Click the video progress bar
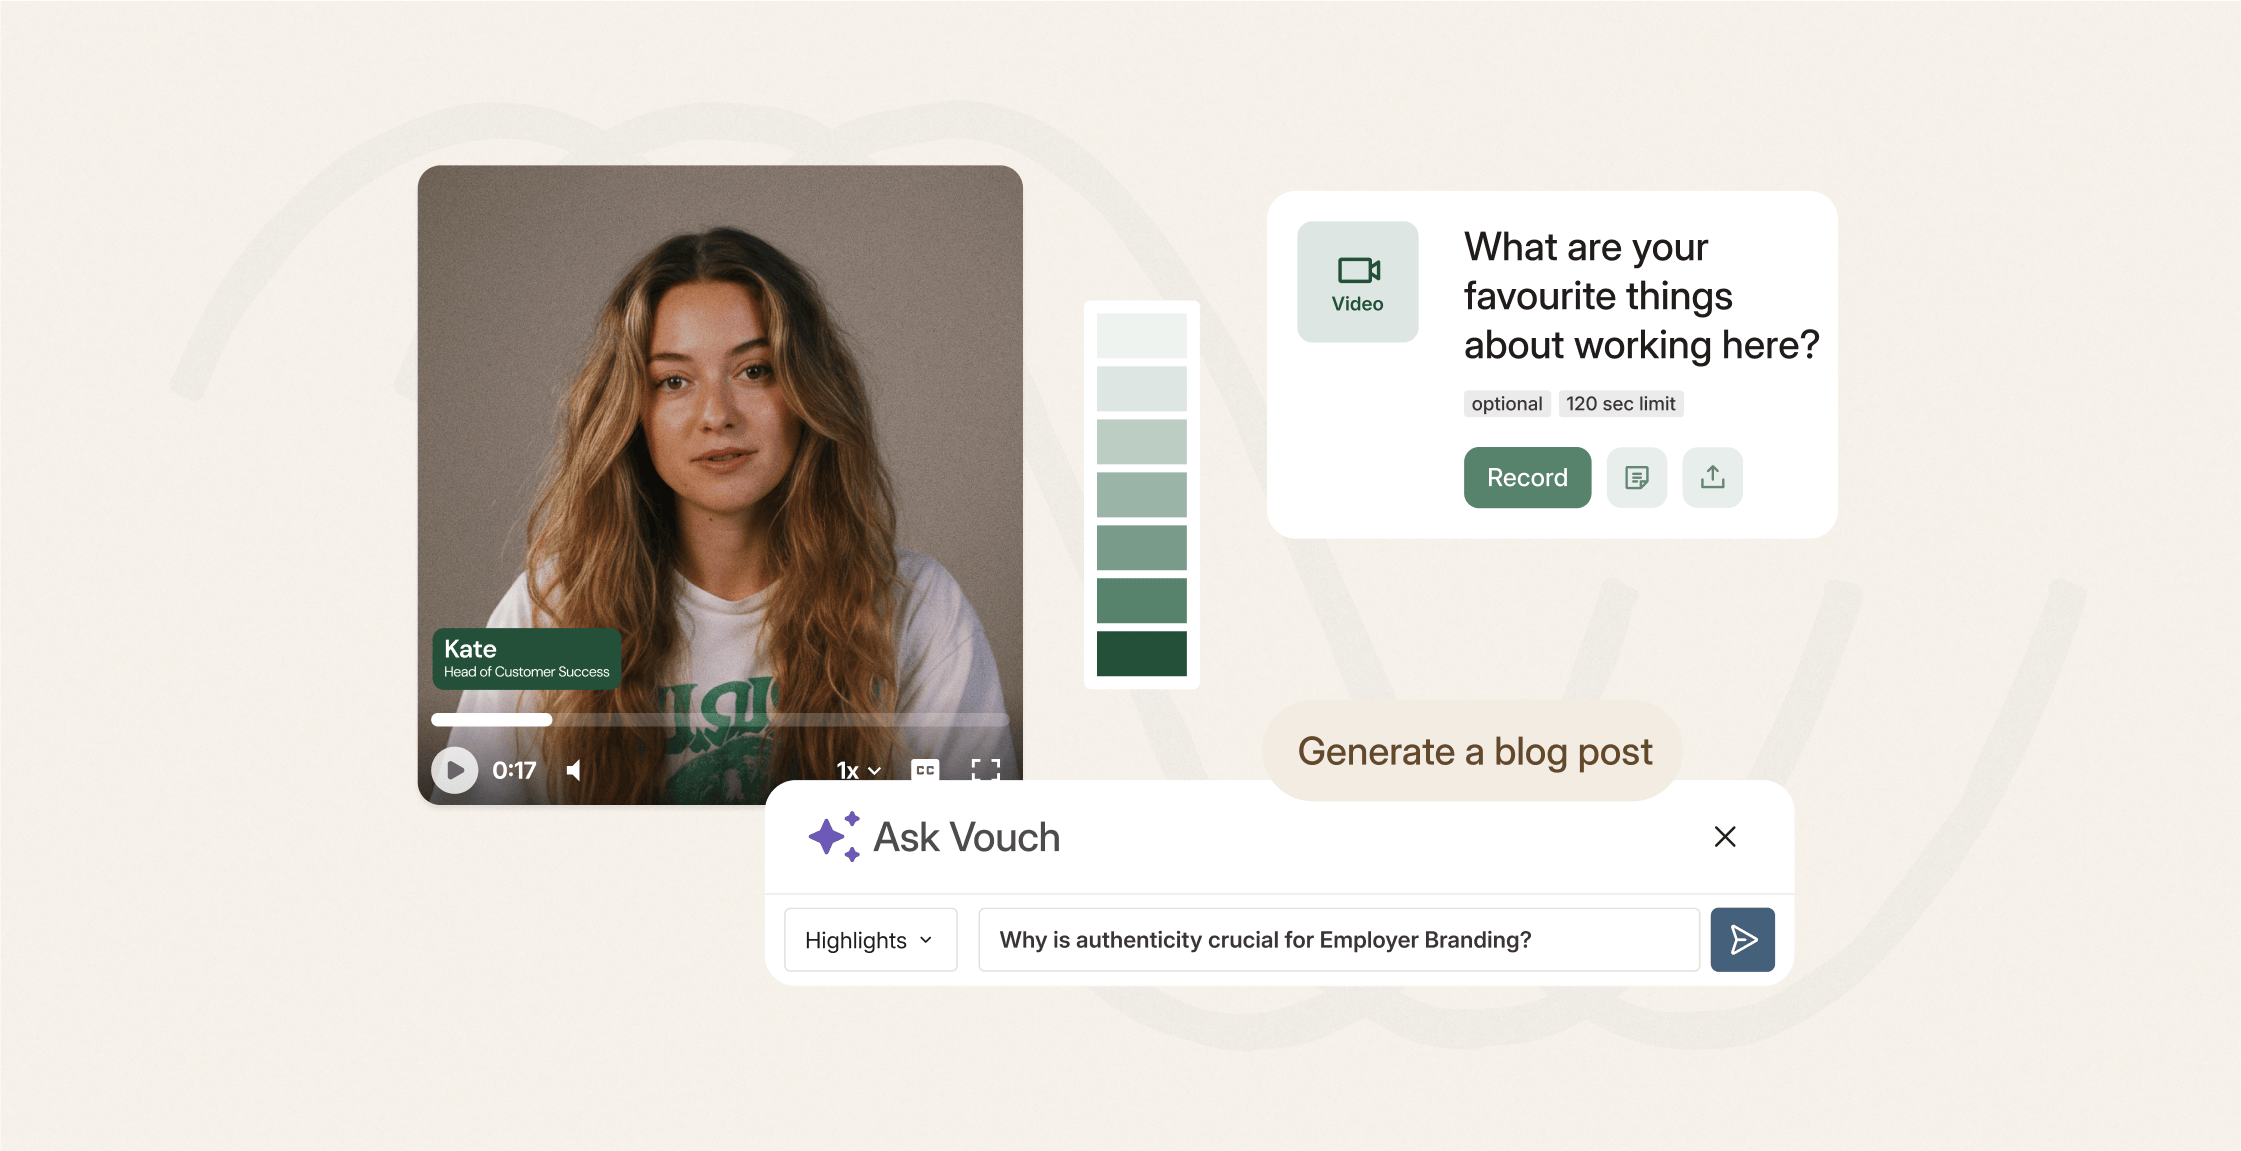 tap(720, 719)
